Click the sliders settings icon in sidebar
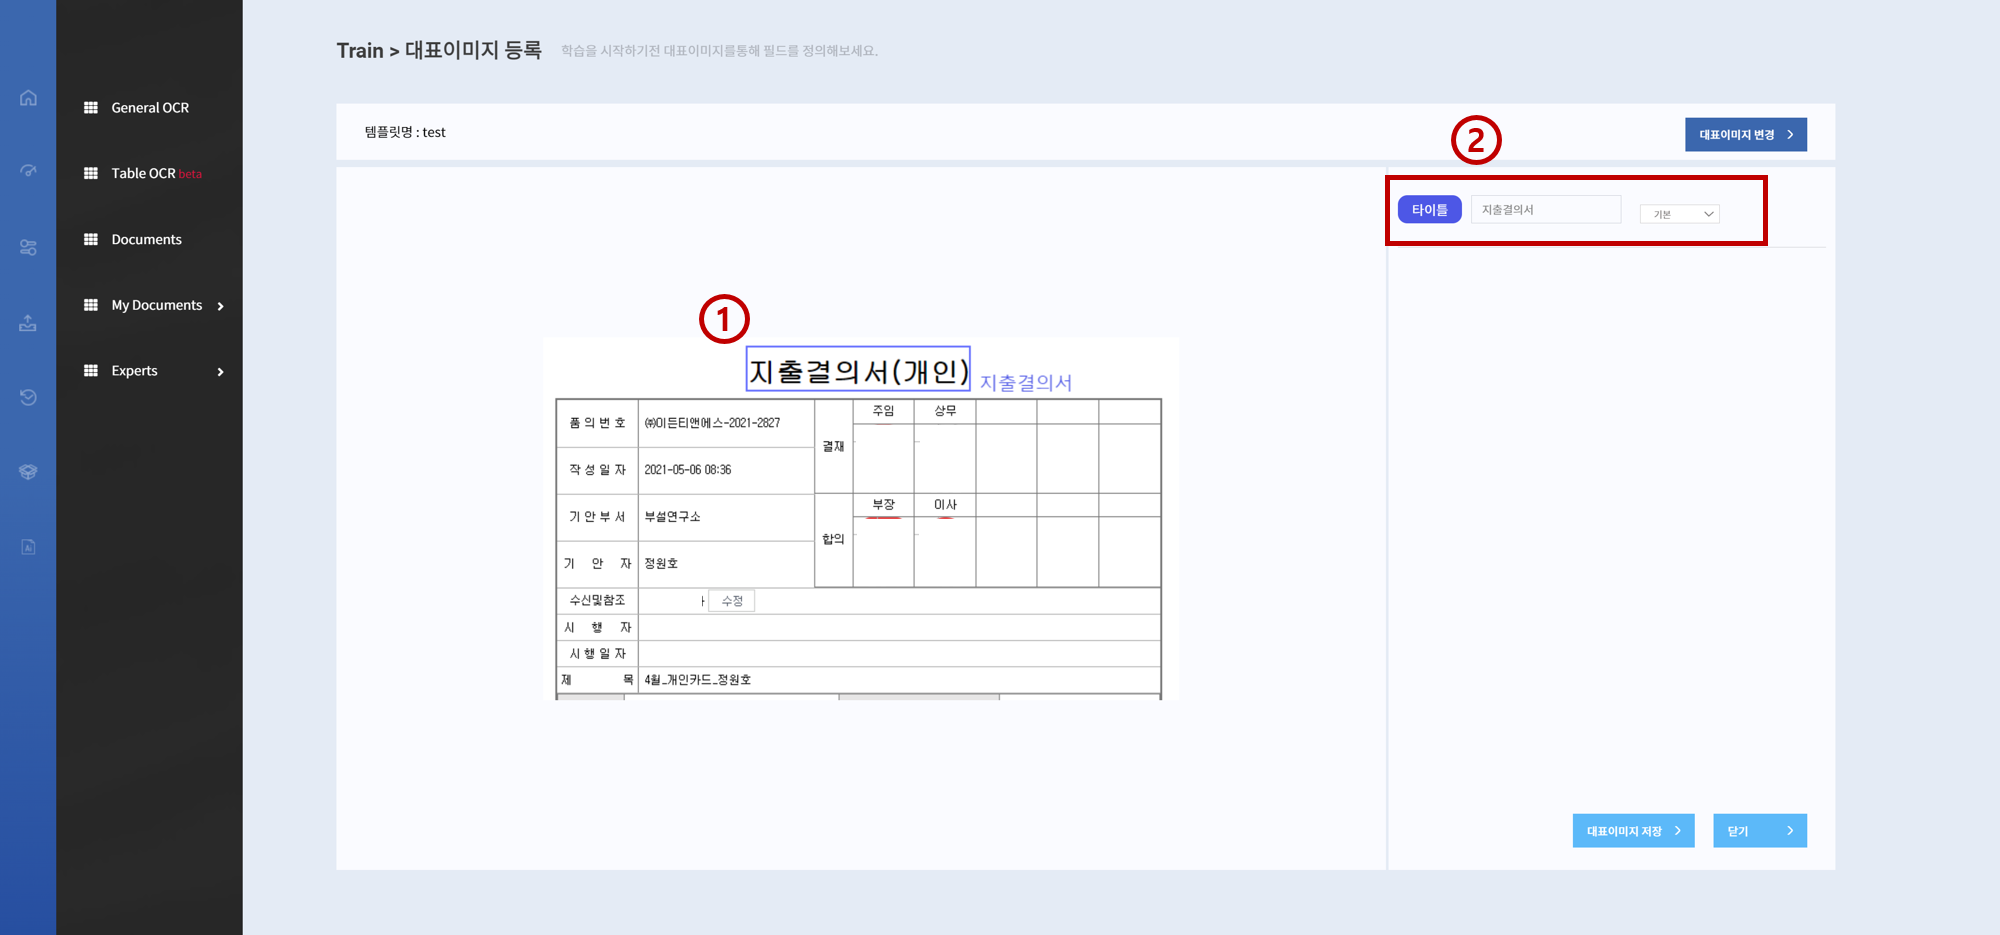Image resolution: width=2000 pixels, height=935 pixels. coord(28,247)
